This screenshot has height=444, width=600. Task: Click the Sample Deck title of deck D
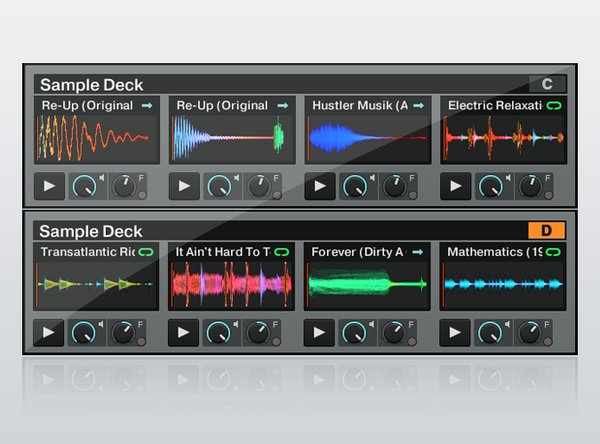[90, 232]
